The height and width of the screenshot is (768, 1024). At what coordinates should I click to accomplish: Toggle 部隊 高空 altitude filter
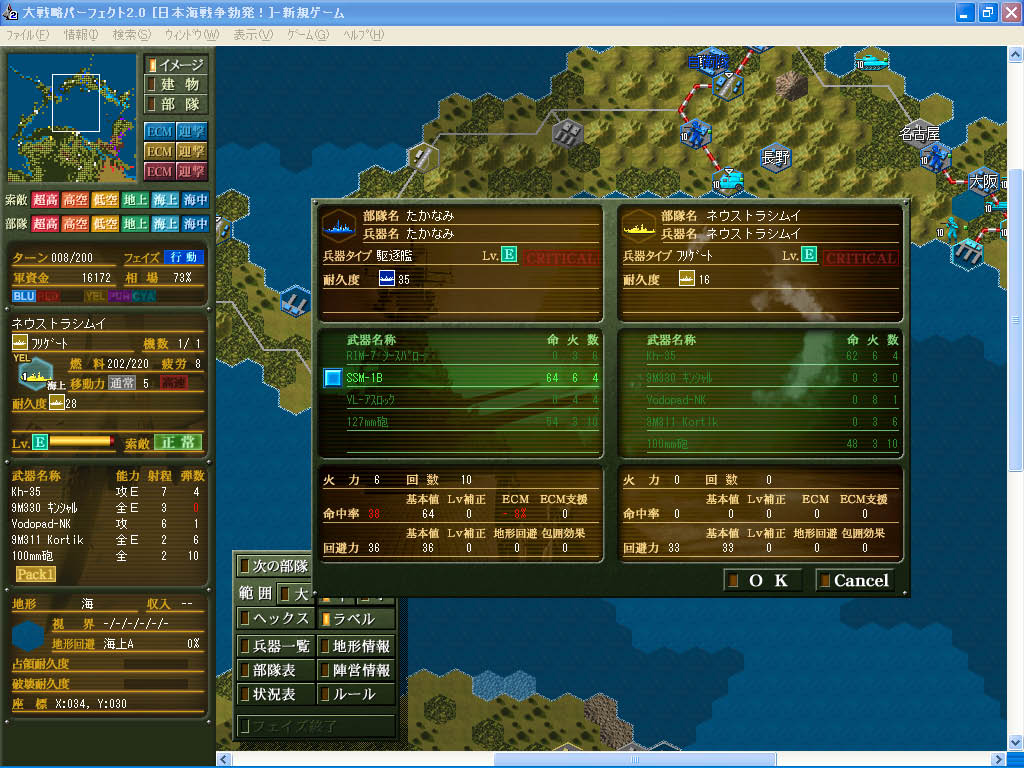coord(75,224)
